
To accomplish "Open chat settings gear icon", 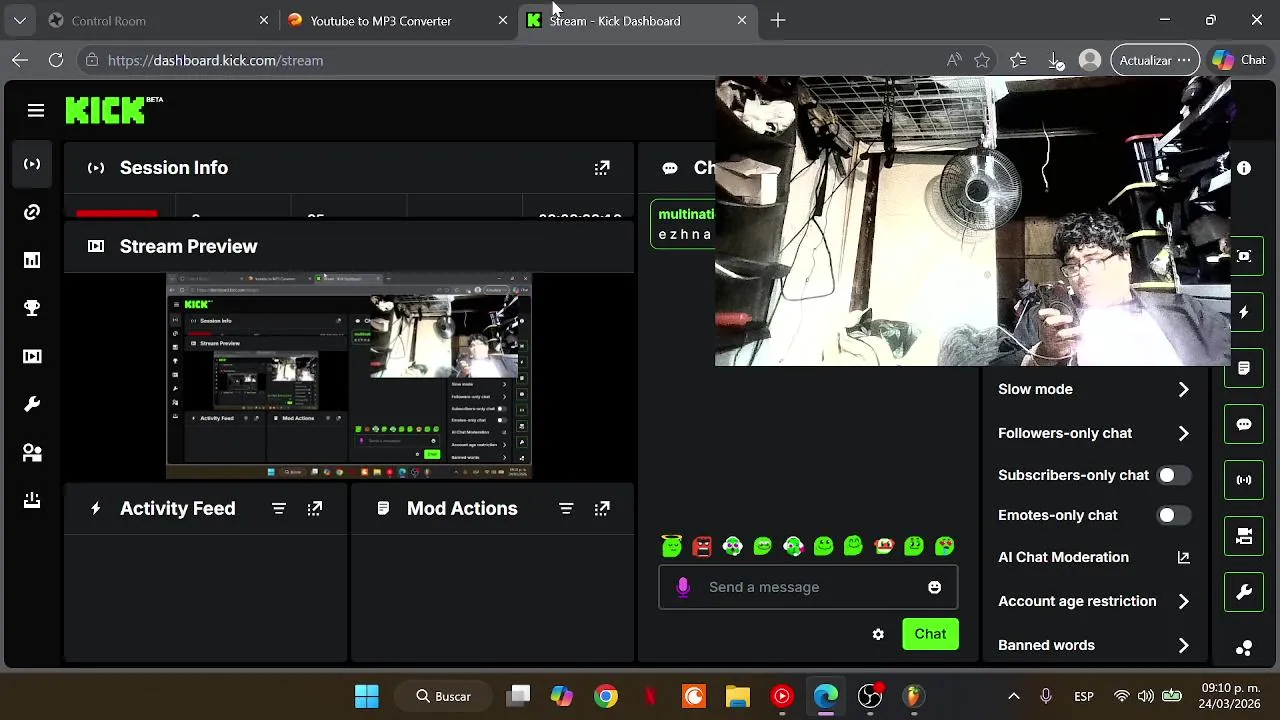I will [x=878, y=634].
